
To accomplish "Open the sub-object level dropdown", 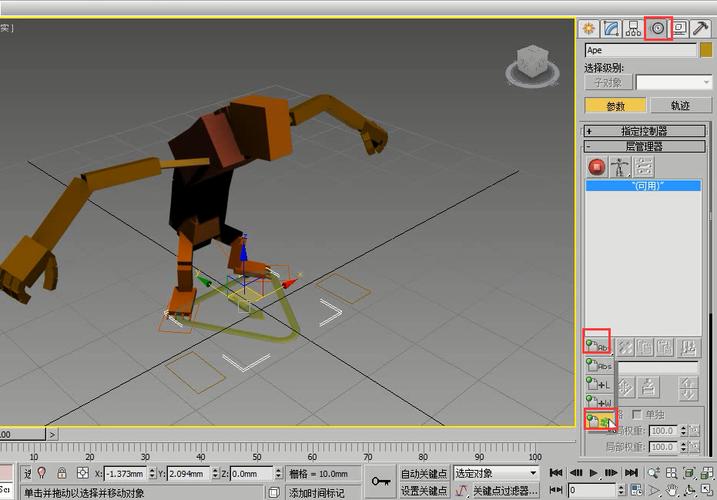I will pyautogui.click(x=674, y=83).
